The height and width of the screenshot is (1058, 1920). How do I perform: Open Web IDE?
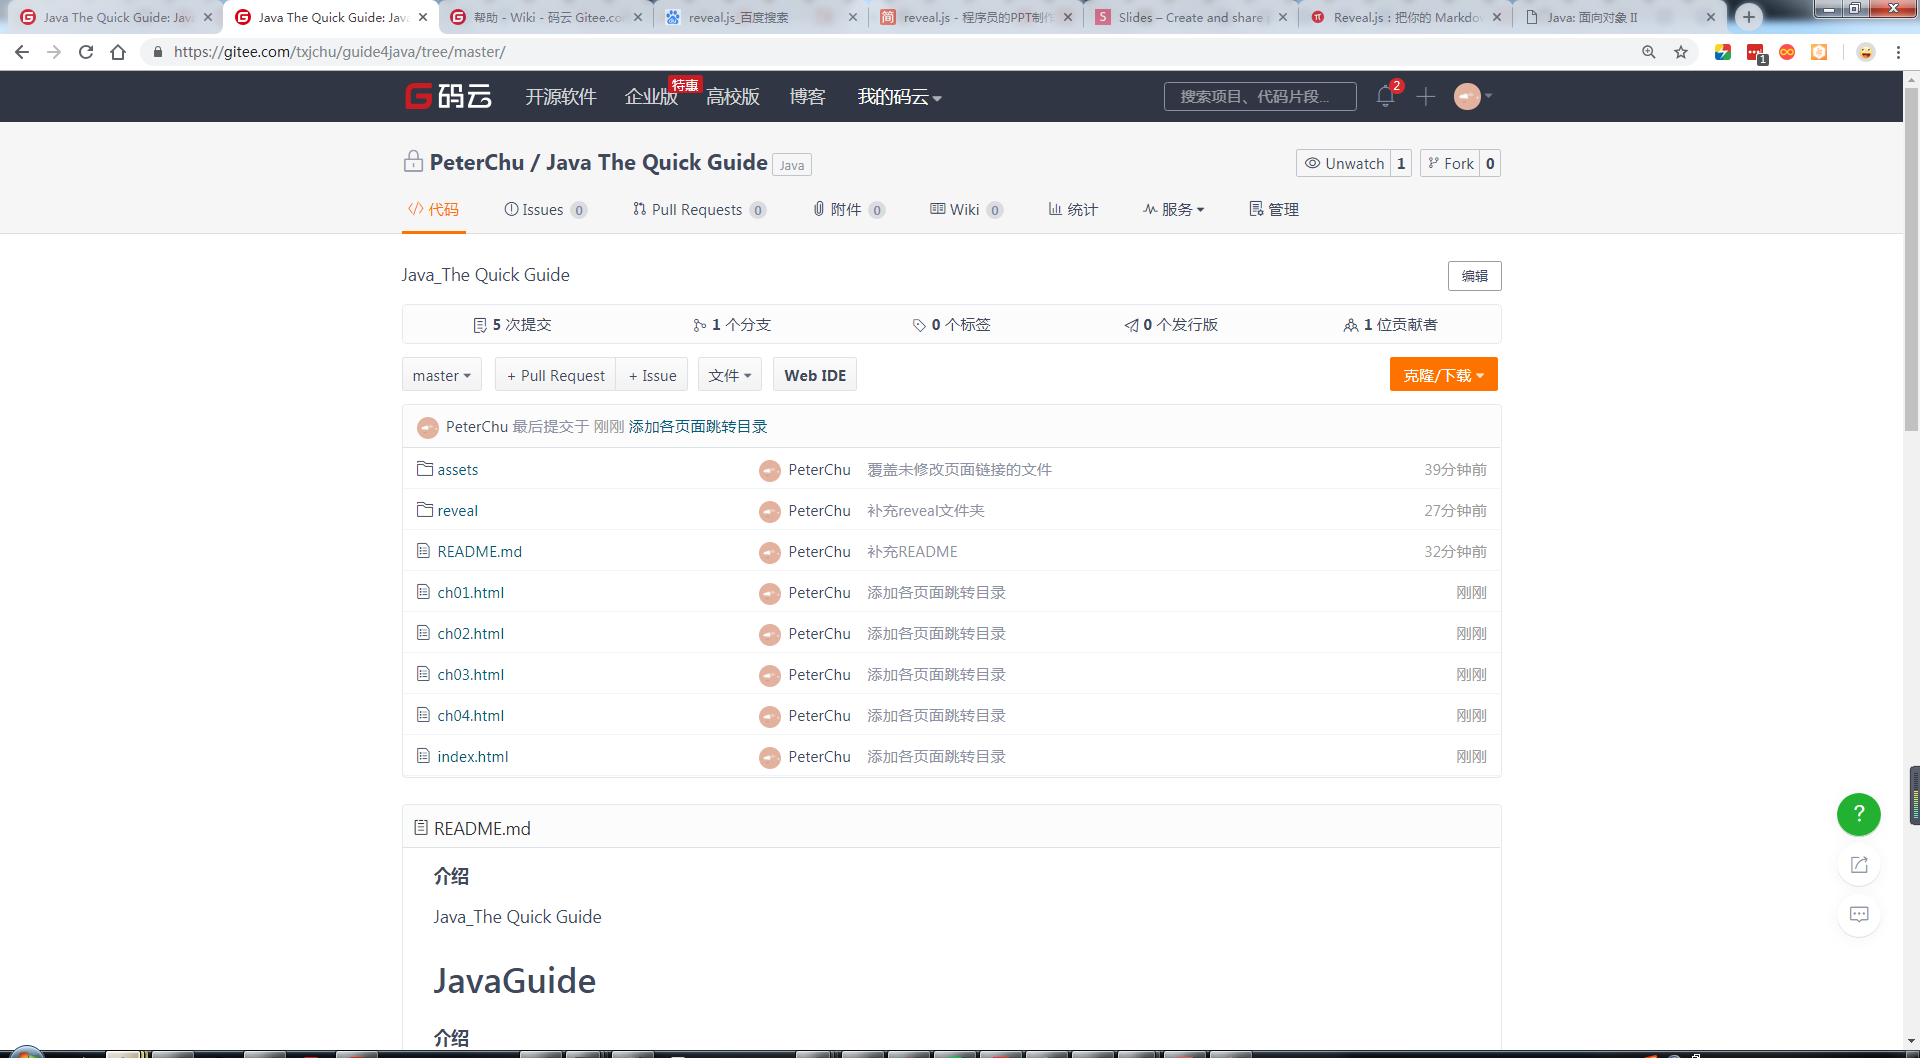(814, 374)
